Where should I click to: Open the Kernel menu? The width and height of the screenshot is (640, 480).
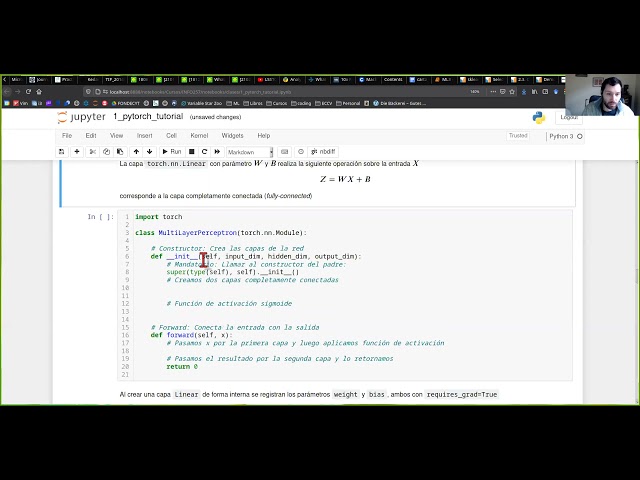199,136
